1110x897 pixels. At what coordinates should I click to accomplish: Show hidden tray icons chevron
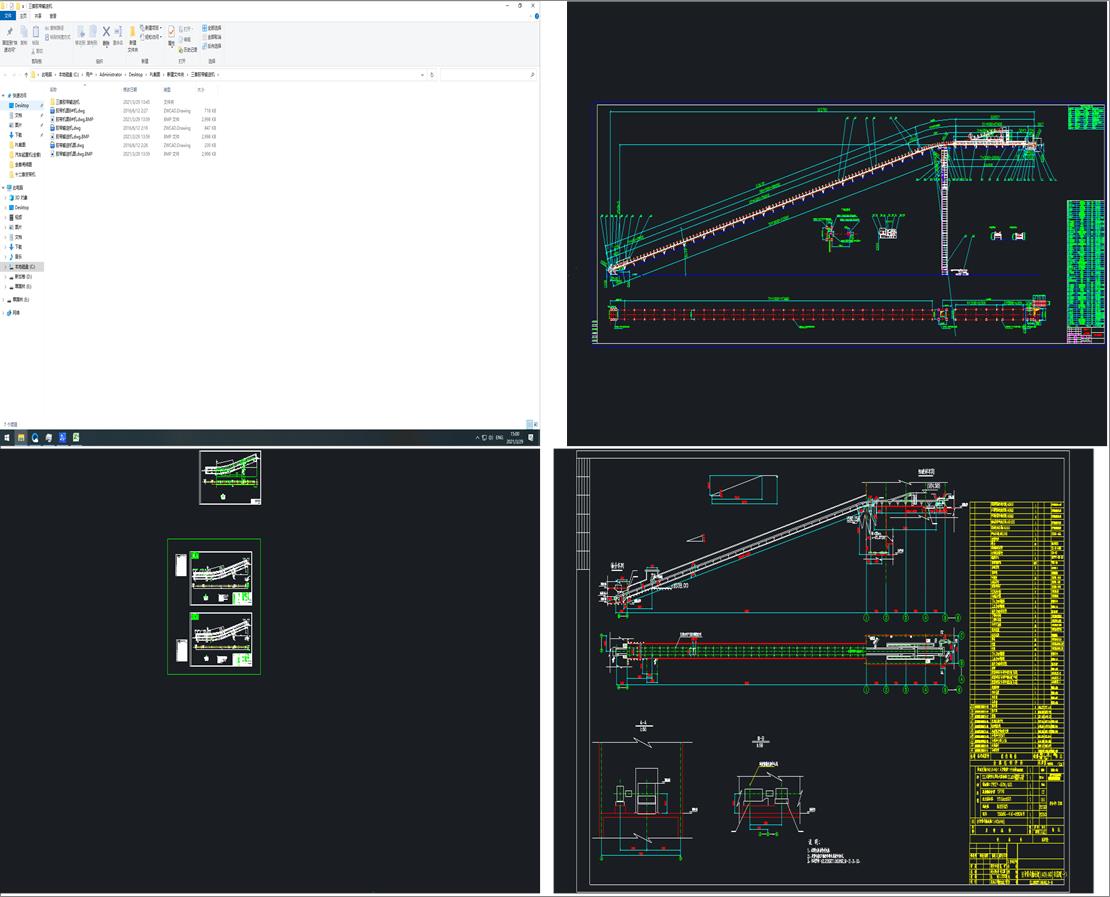pyautogui.click(x=477, y=438)
